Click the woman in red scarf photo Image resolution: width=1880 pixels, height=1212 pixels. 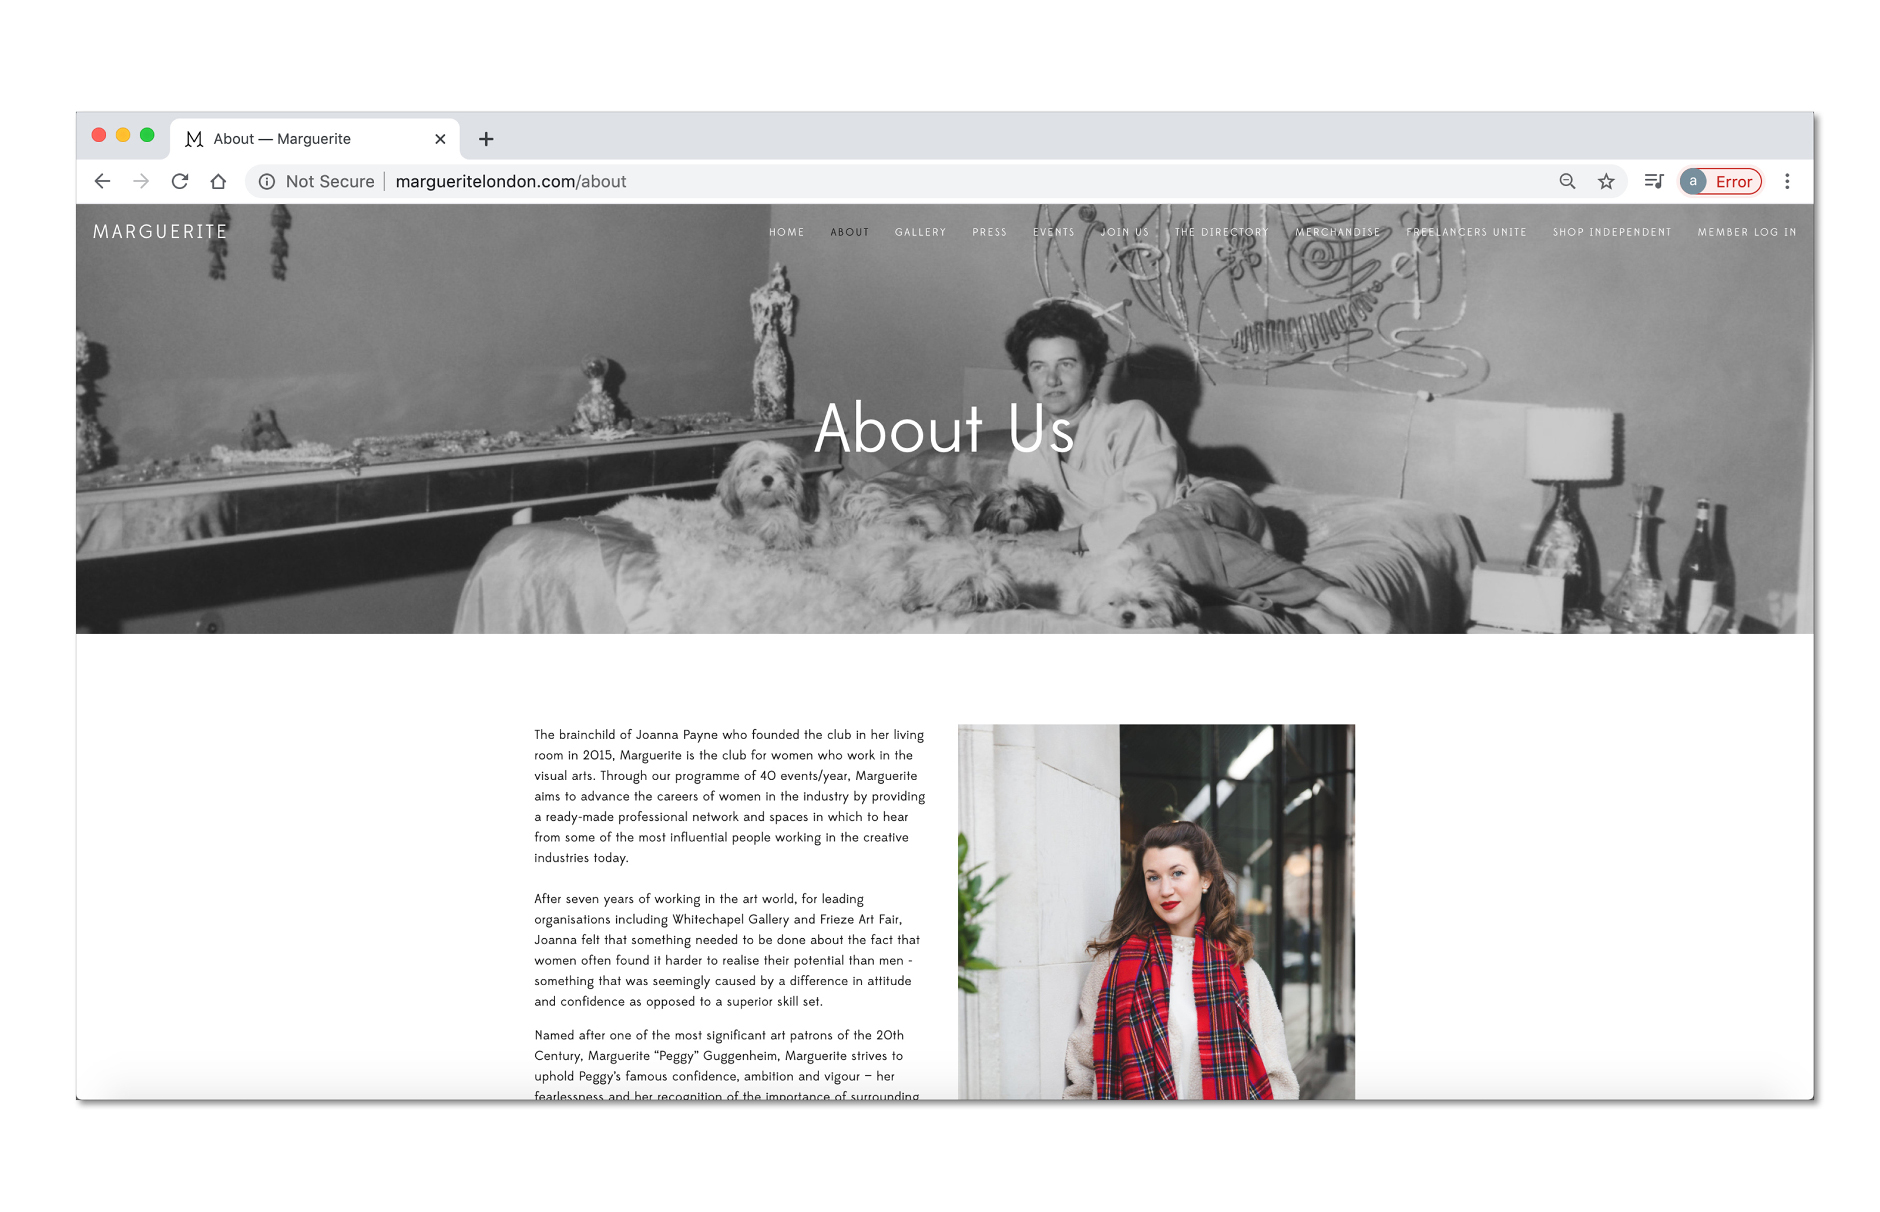pyautogui.click(x=1156, y=911)
